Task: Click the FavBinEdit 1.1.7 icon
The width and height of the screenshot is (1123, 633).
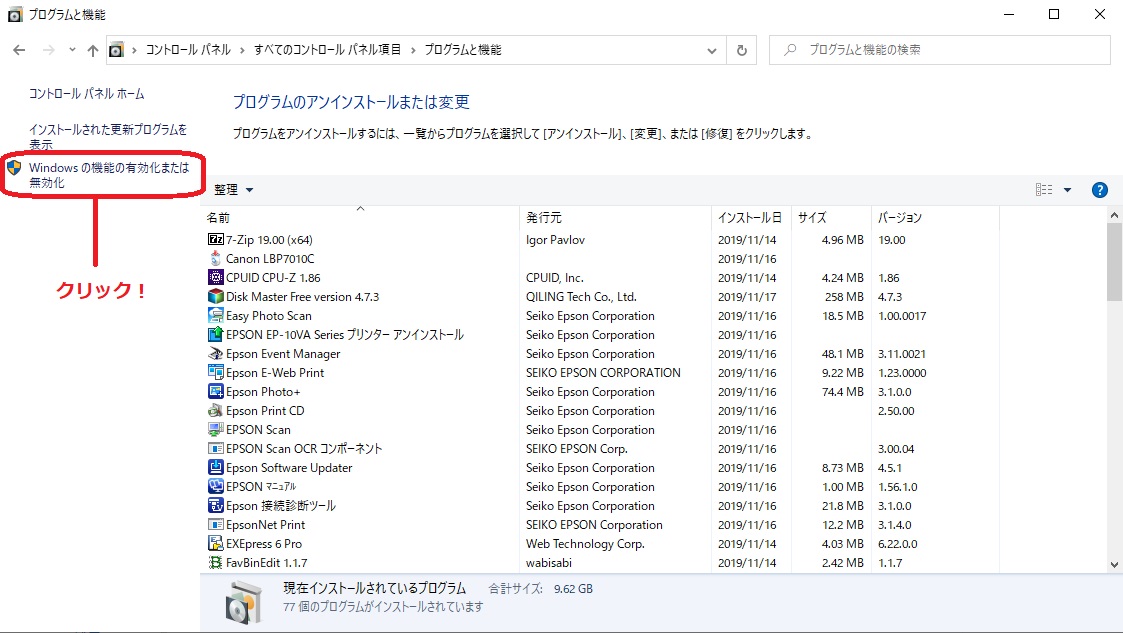Action: click(216, 562)
